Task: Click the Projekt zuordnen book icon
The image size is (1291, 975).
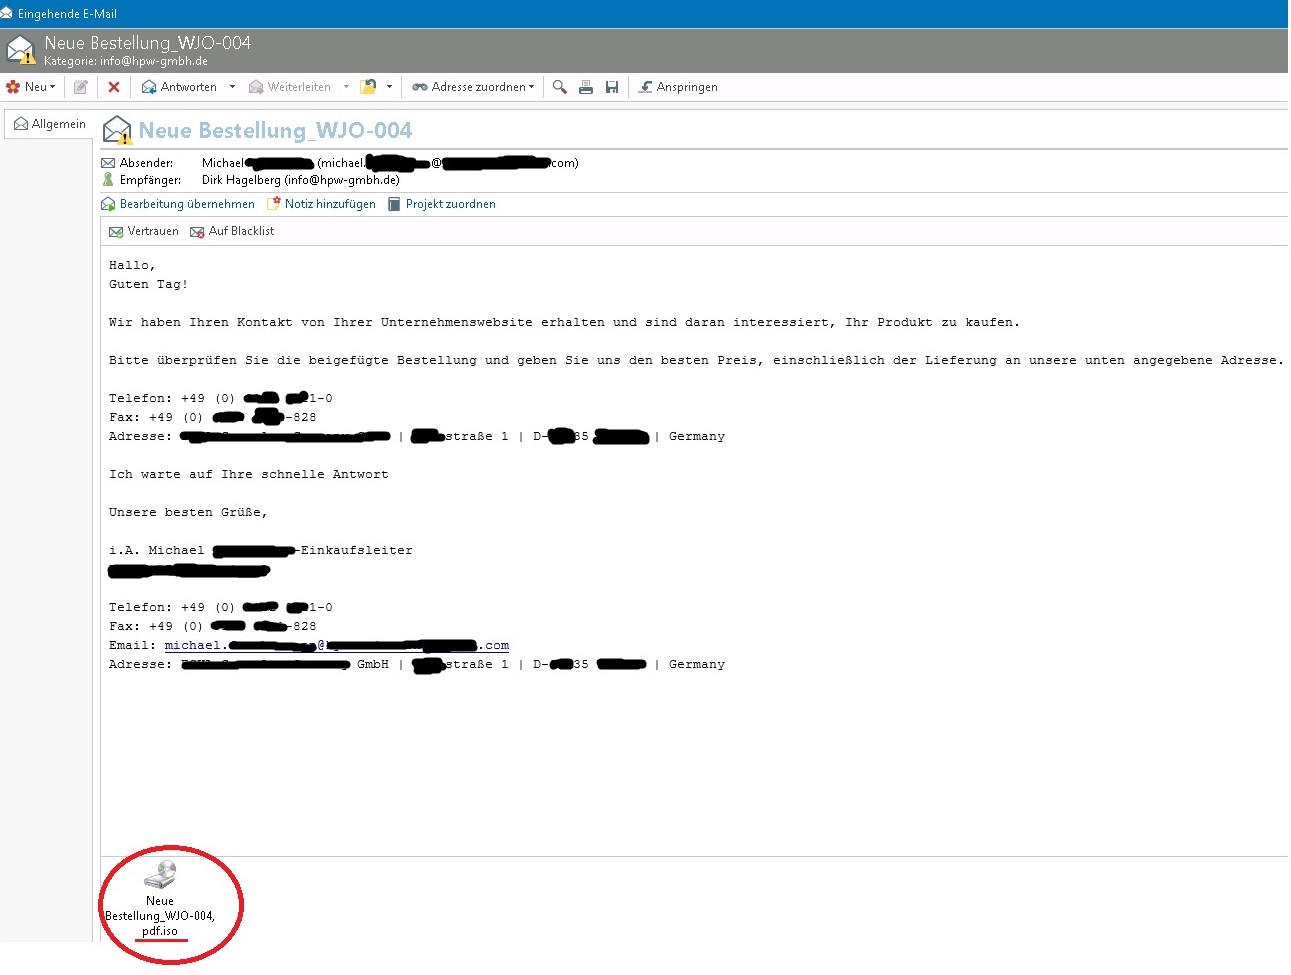Action: (394, 204)
